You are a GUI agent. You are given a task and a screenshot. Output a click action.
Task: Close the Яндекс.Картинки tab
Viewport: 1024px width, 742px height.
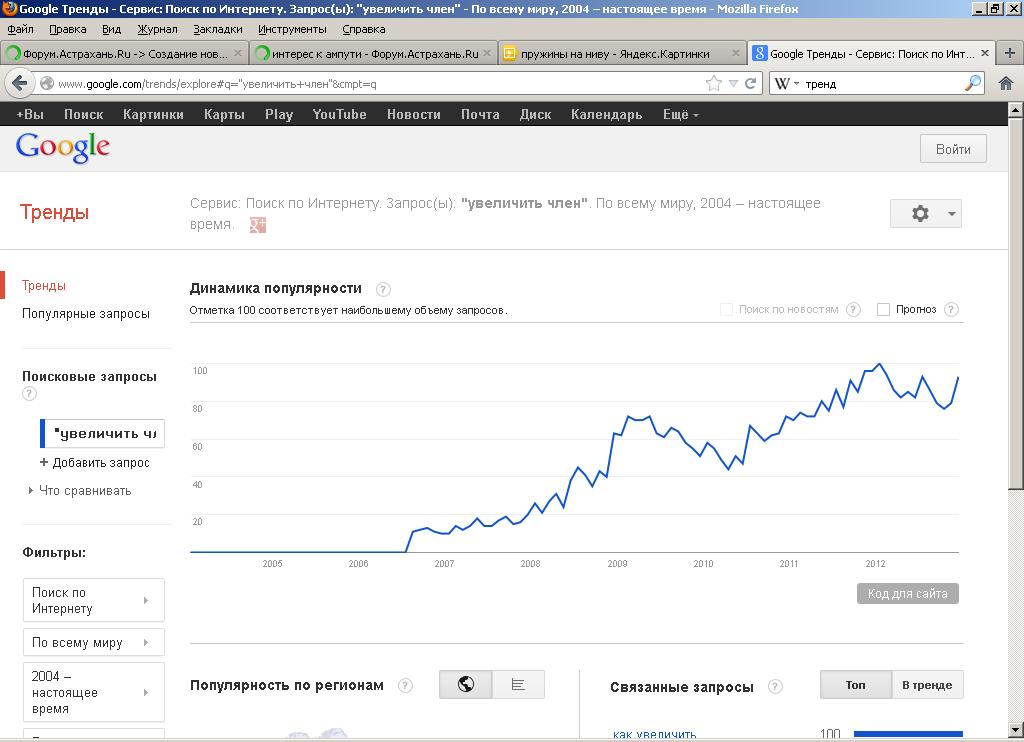pyautogui.click(x=735, y=53)
